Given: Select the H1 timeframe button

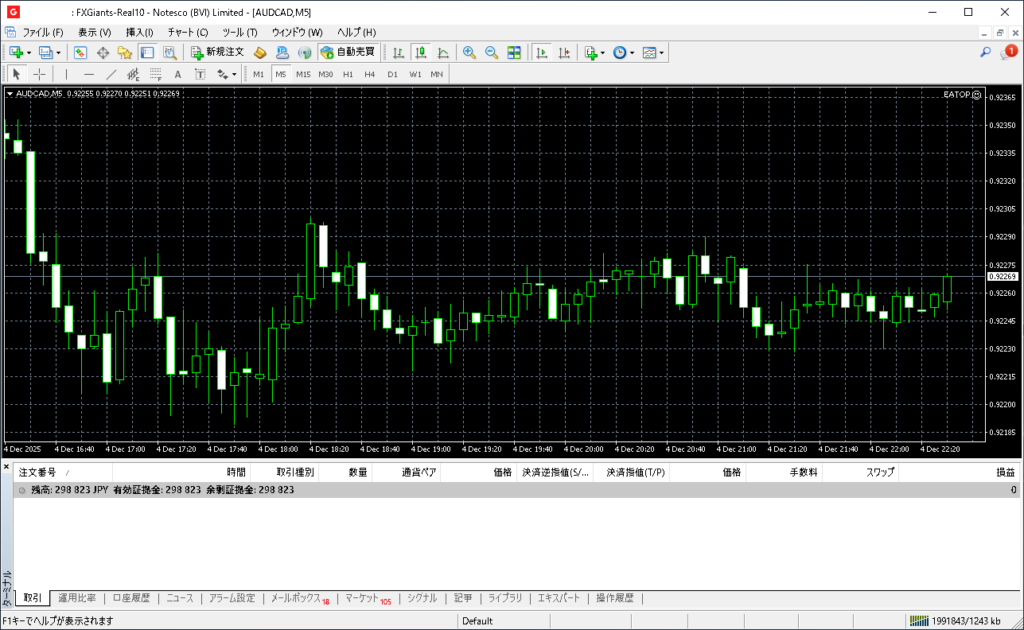Looking at the screenshot, I should click(x=348, y=74).
